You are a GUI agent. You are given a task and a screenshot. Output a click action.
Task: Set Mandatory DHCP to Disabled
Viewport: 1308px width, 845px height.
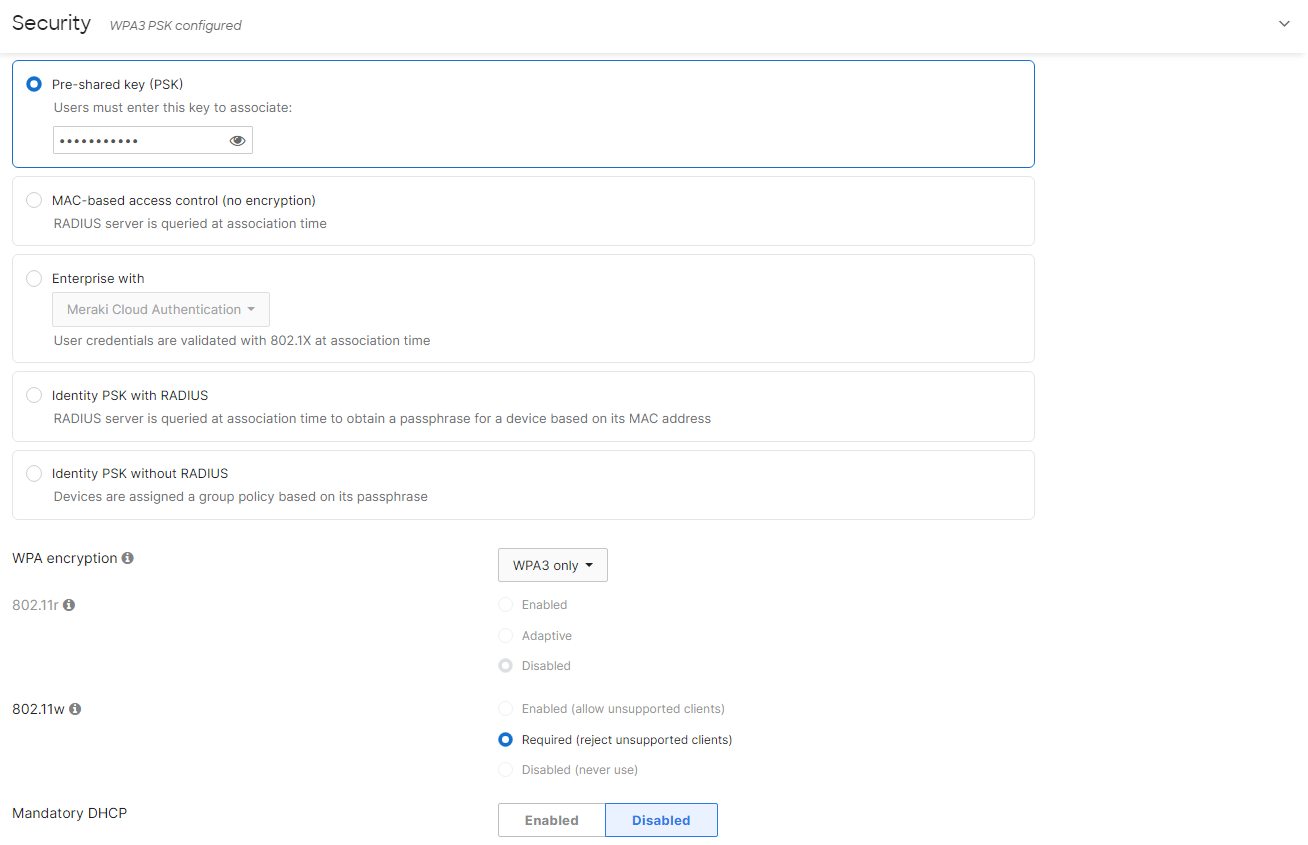tap(661, 820)
